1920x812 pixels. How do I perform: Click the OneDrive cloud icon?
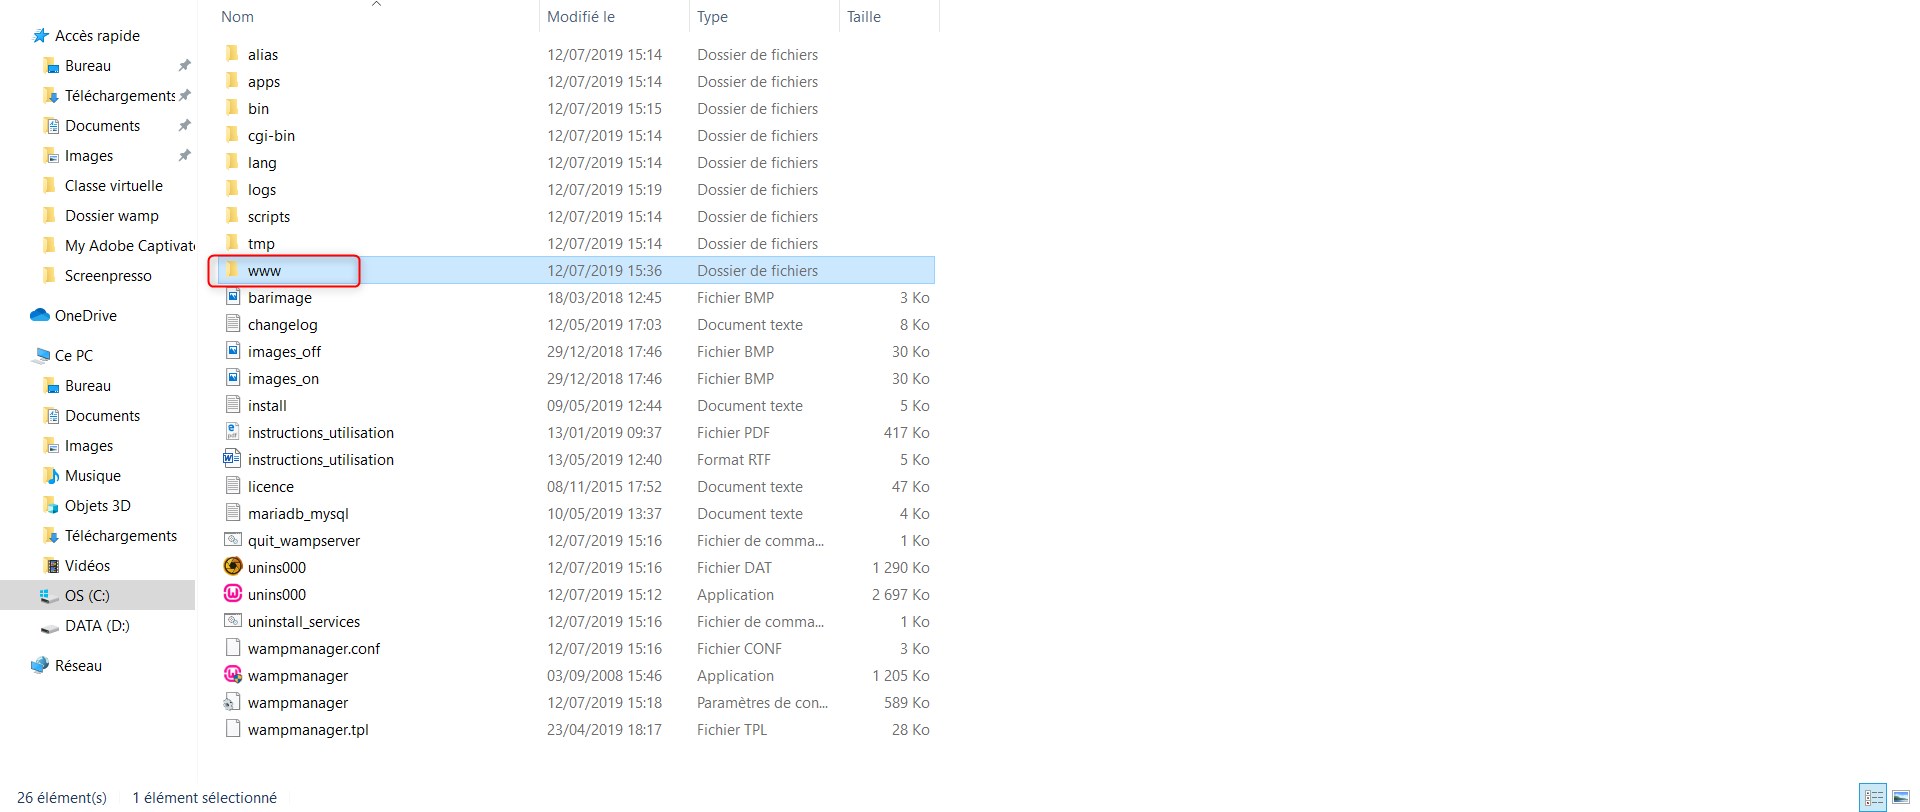40,315
